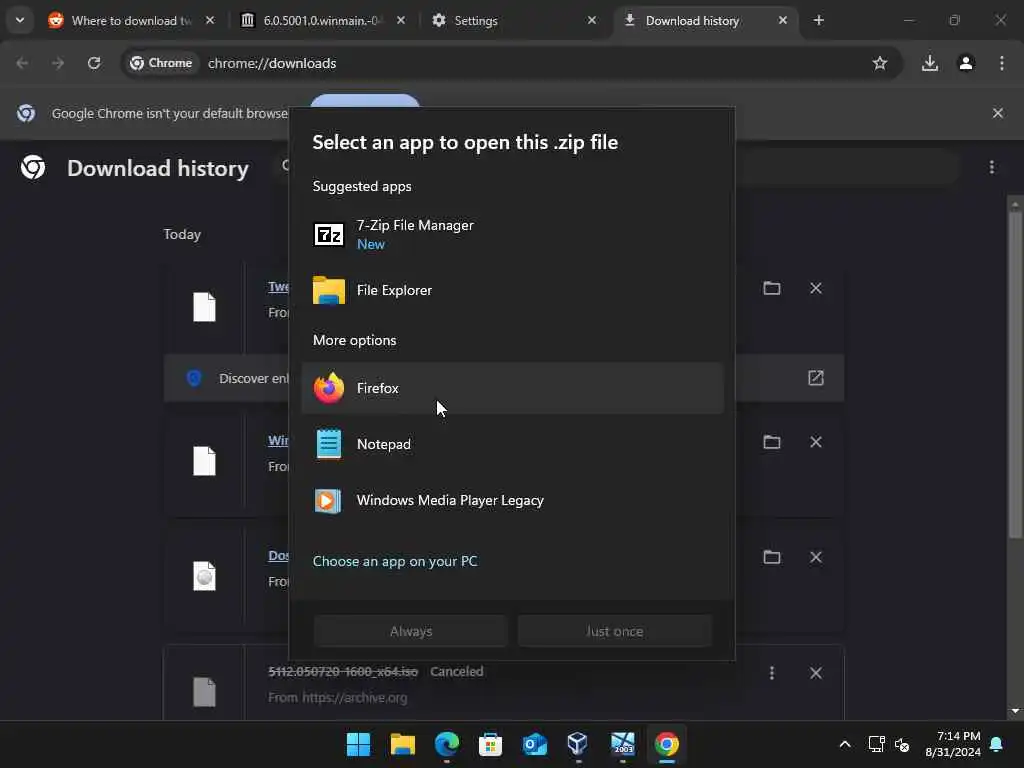The image size is (1024, 768).
Task: Open the clock showing 7:14 PM
Action: pos(952,744)
